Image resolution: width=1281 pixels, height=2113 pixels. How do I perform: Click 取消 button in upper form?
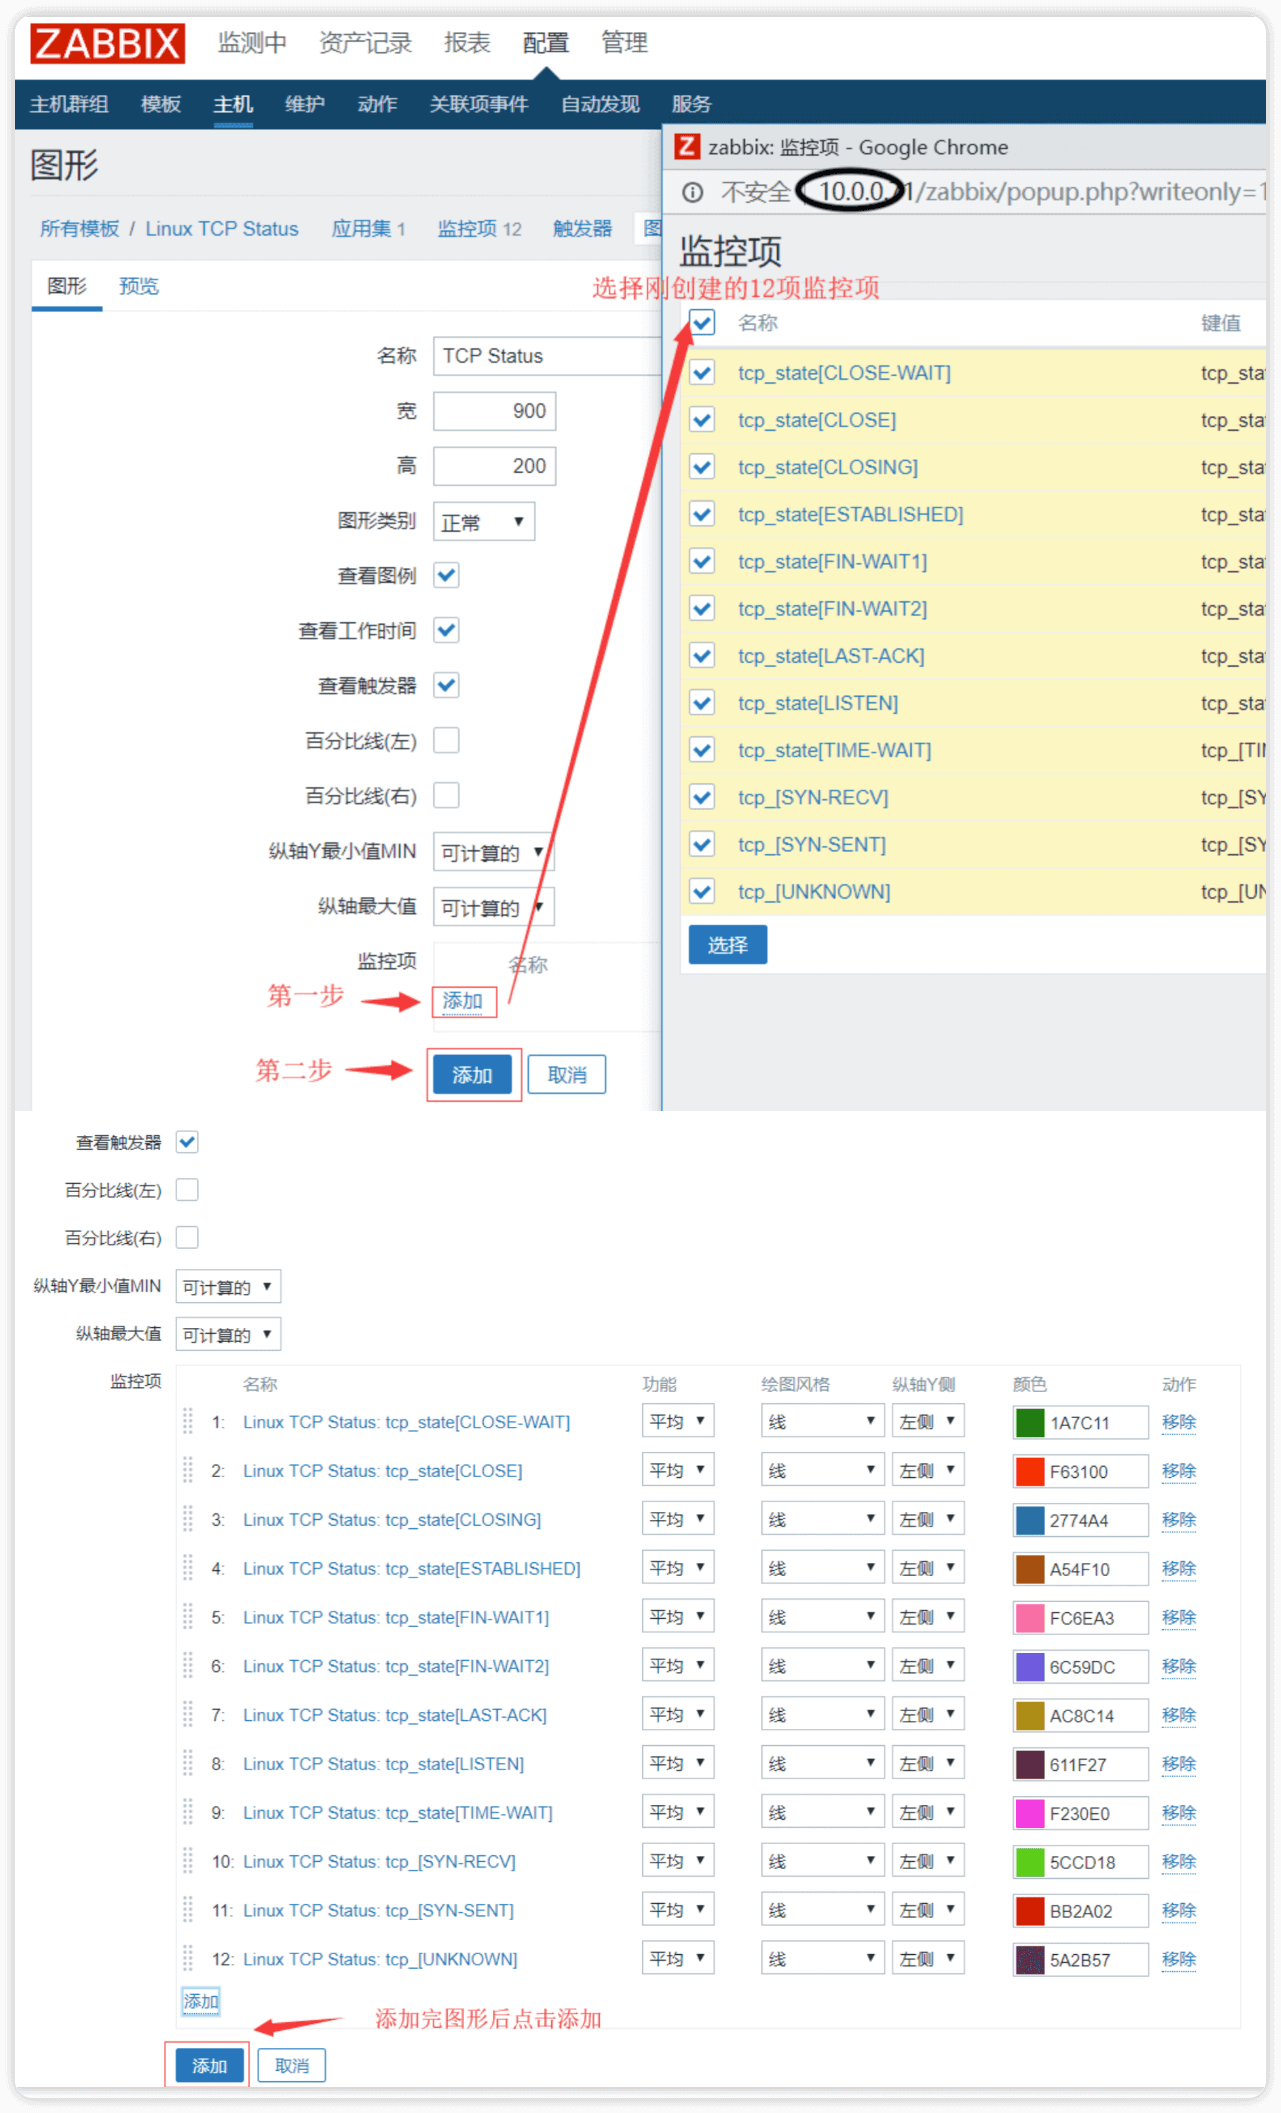[567, 1075]
